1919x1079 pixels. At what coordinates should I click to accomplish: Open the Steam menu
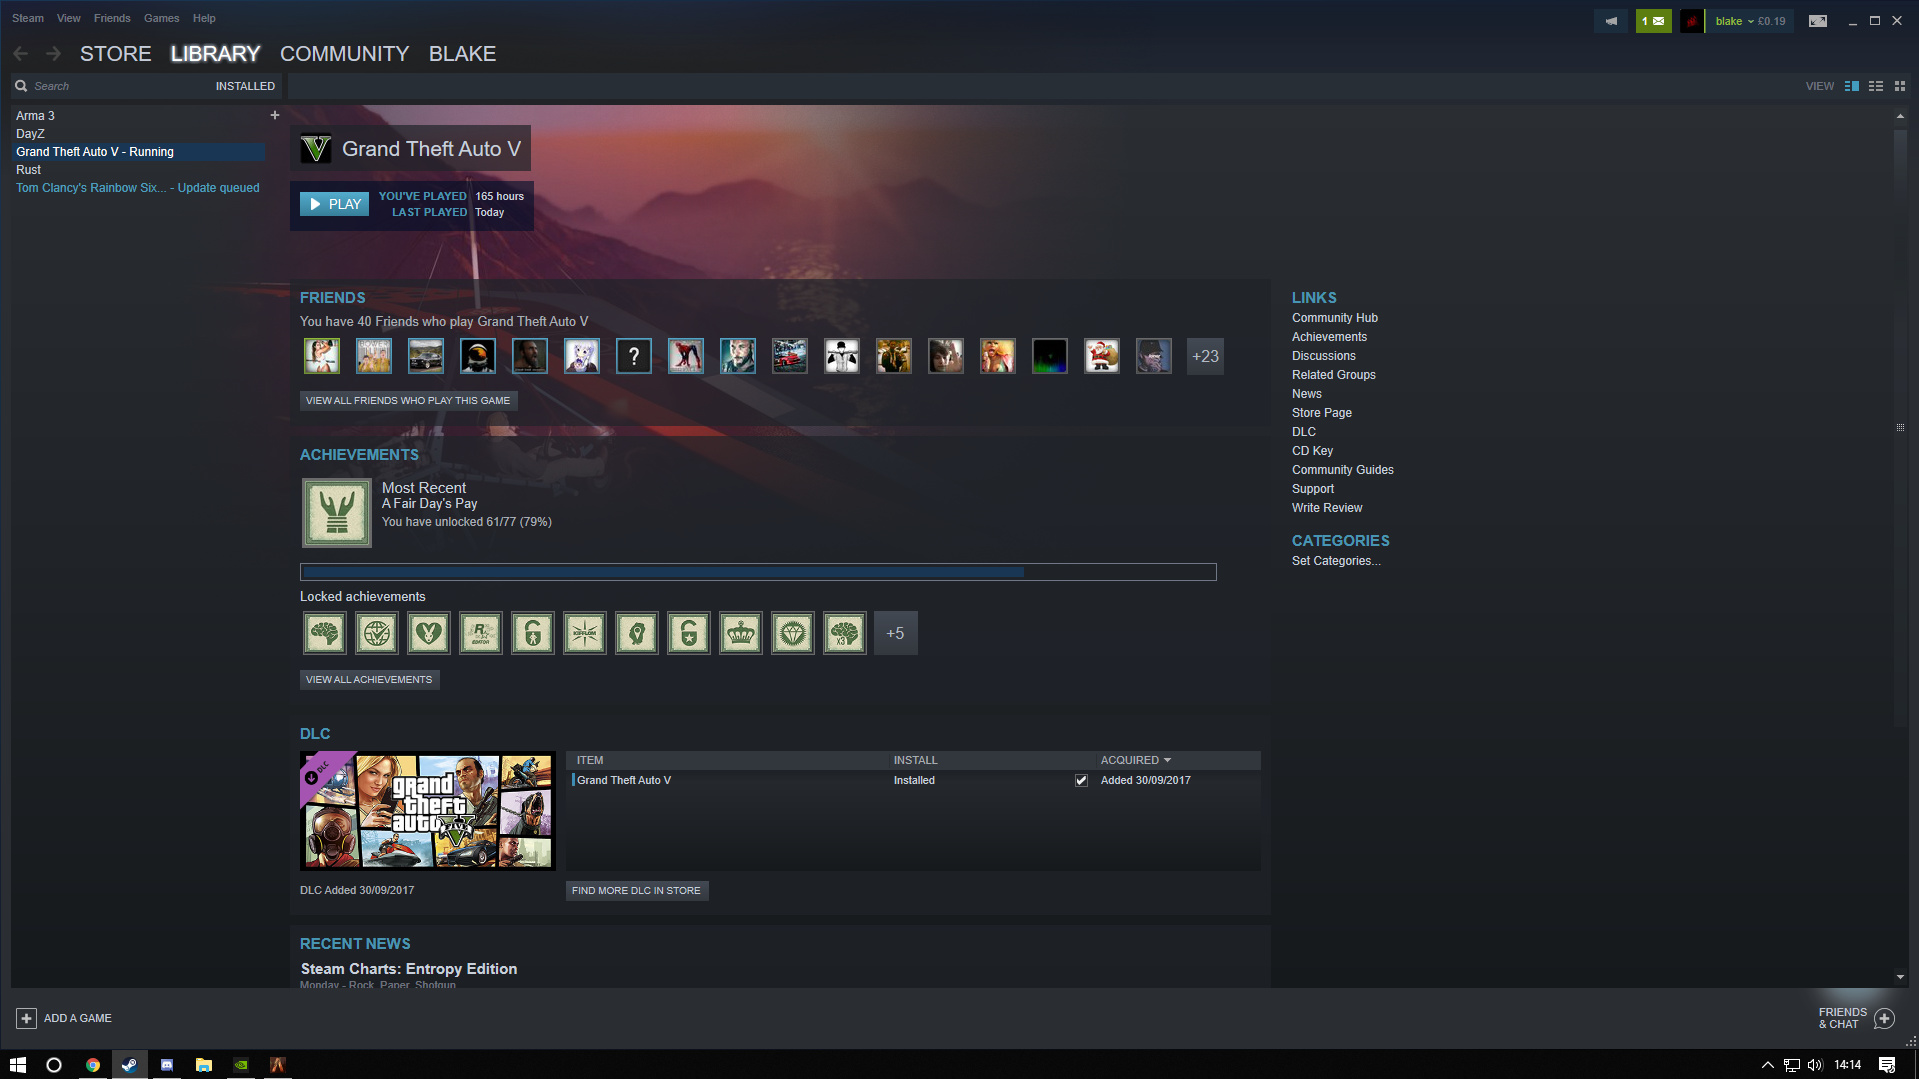click(28, 18)
